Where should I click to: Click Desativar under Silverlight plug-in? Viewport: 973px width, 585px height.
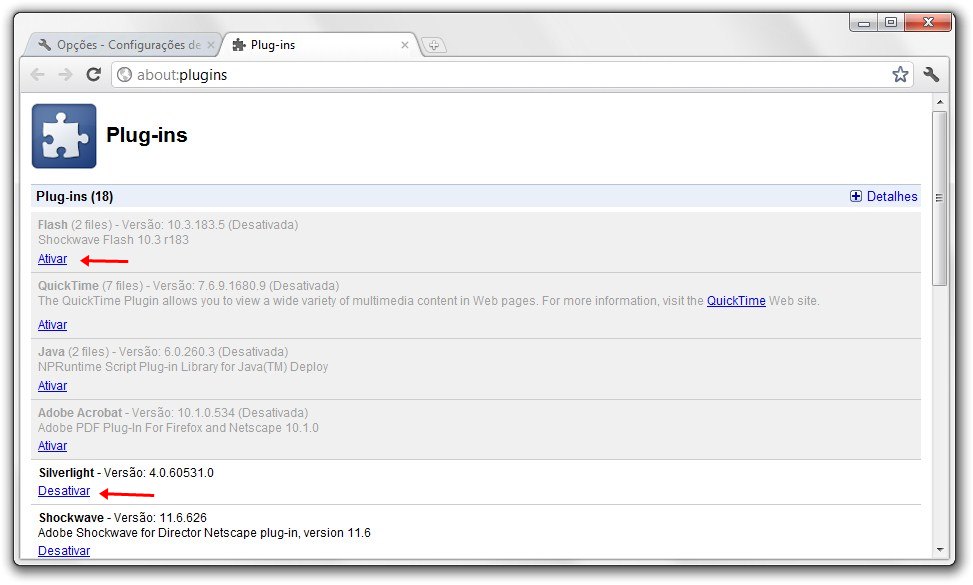(x=64, y=491)
